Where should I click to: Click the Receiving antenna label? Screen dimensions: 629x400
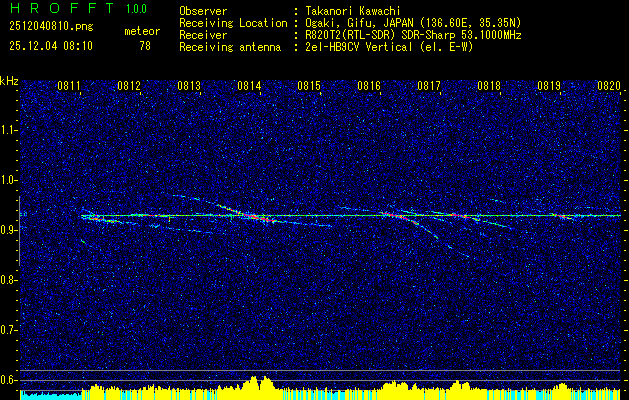point(230,47)
